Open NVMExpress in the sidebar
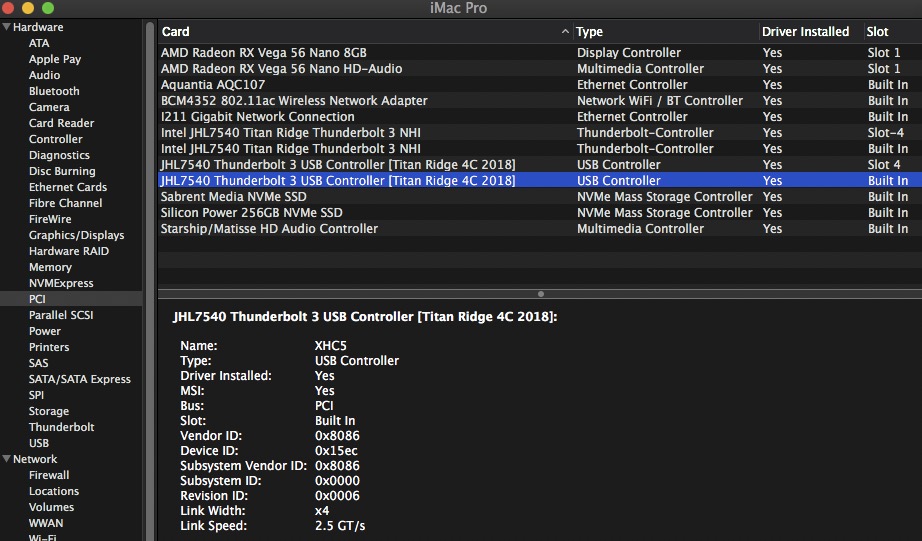922x541 pixels. (61, 283)
